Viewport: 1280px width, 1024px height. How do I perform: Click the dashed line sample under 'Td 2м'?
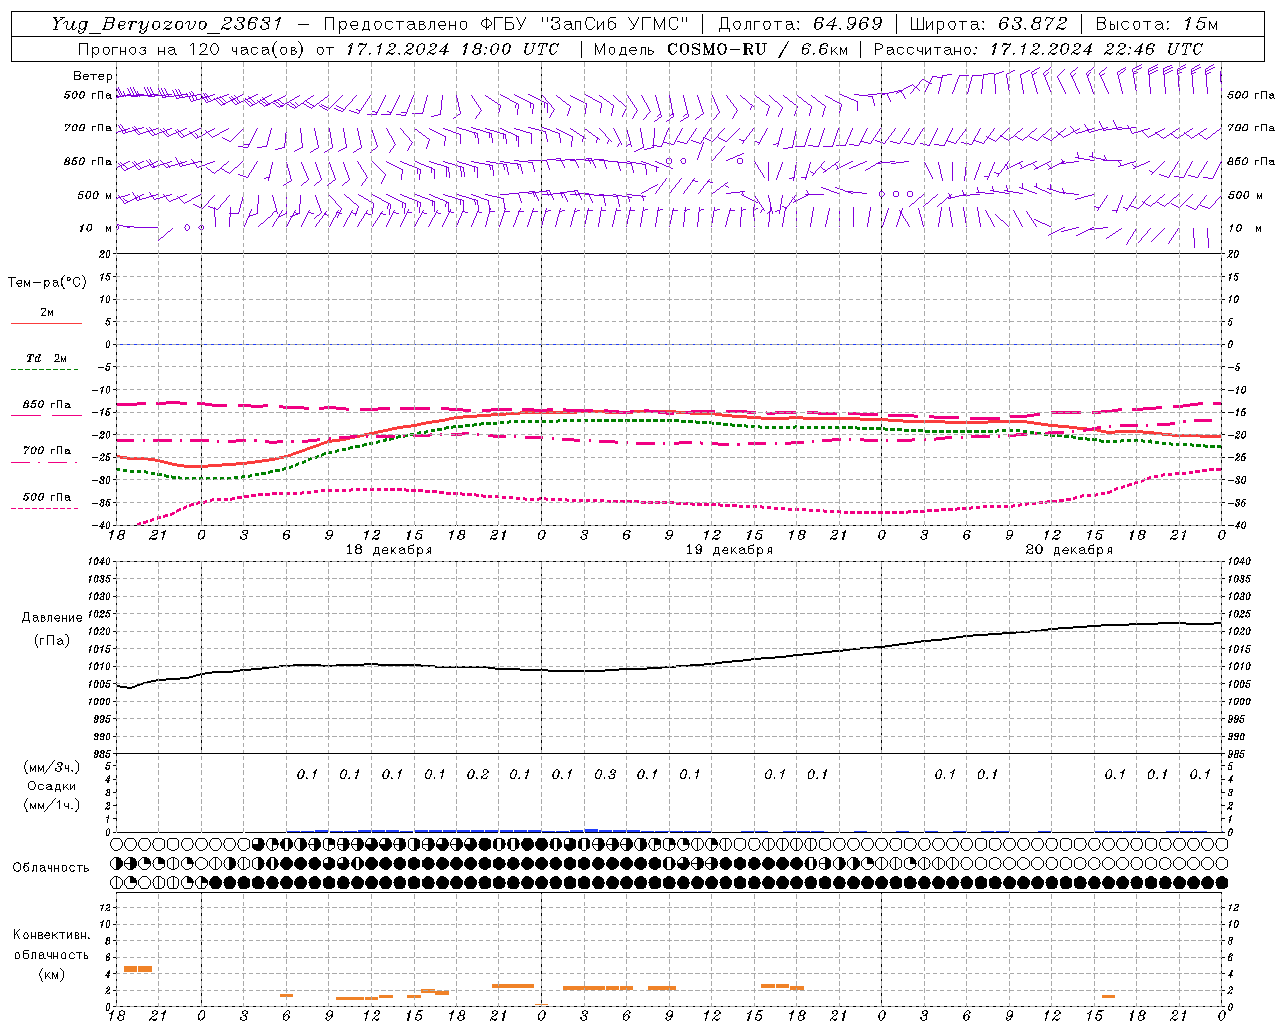(x=47, y=370)
